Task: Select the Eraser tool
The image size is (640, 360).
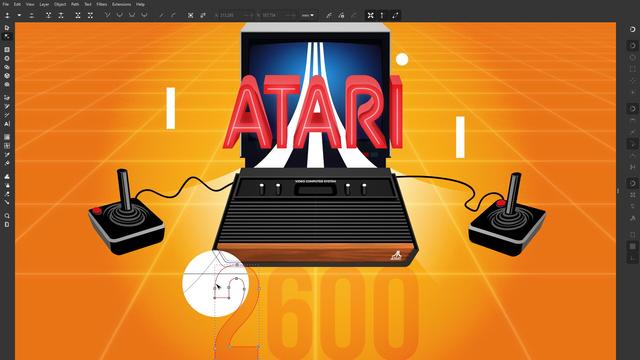Action: [x=7, y=194]
